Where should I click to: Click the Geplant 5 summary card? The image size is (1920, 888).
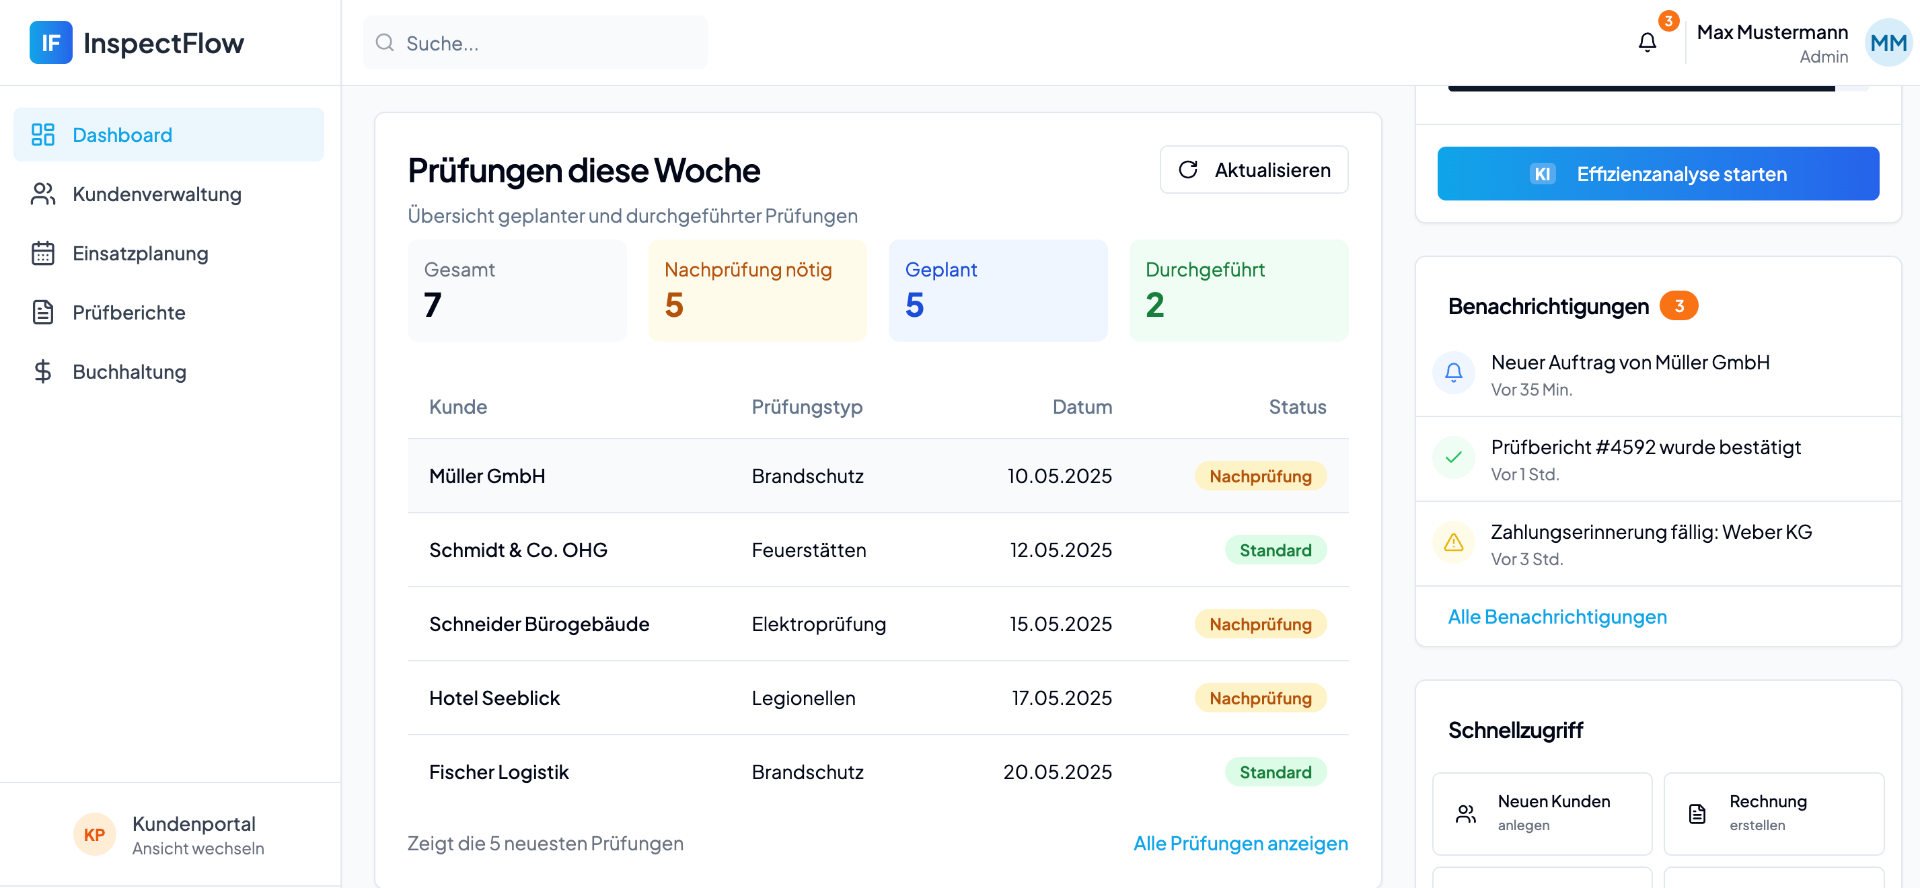click(x=998, y=291)
